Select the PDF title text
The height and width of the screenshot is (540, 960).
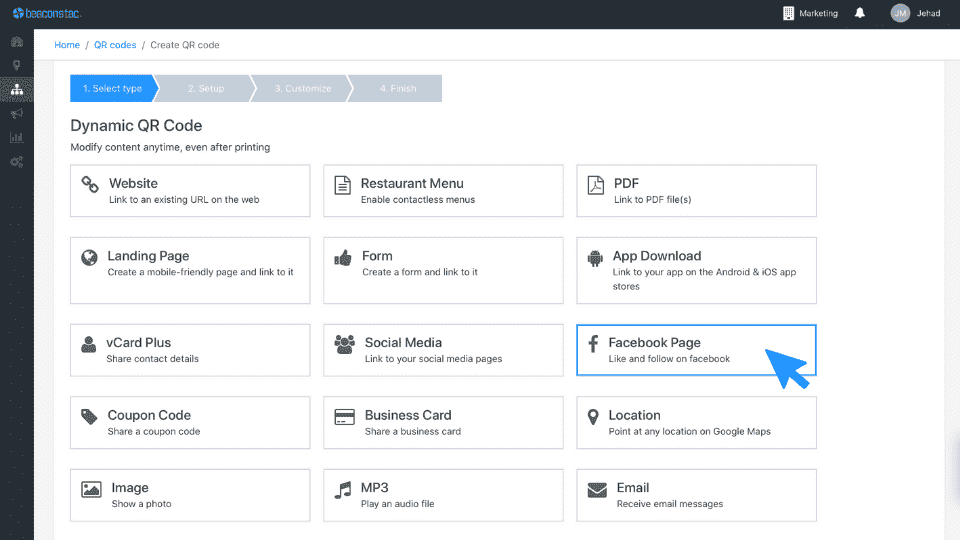coord(626,183)
